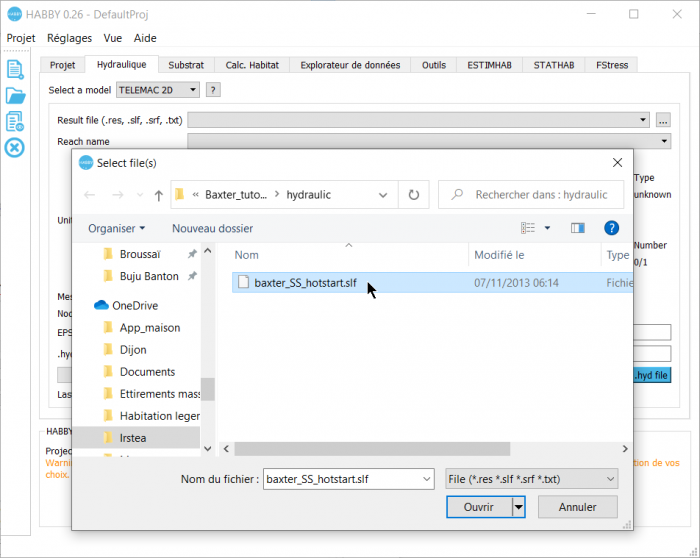700x558 pixels.
Task: Click the forward navigation arrow in file dialog
Action: [117, 195]
